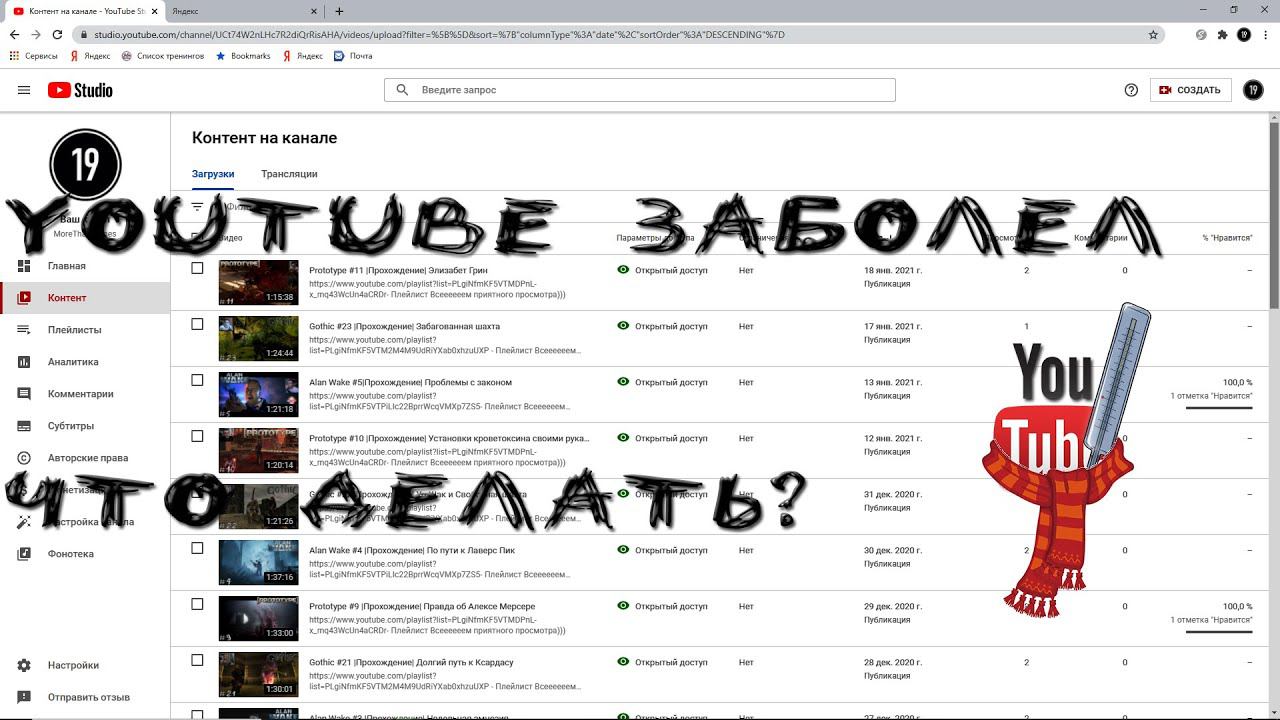Screen dimensions: 1280x720
Task: Select the Prototype #9 video checkbox
Action: click(197, 604)
